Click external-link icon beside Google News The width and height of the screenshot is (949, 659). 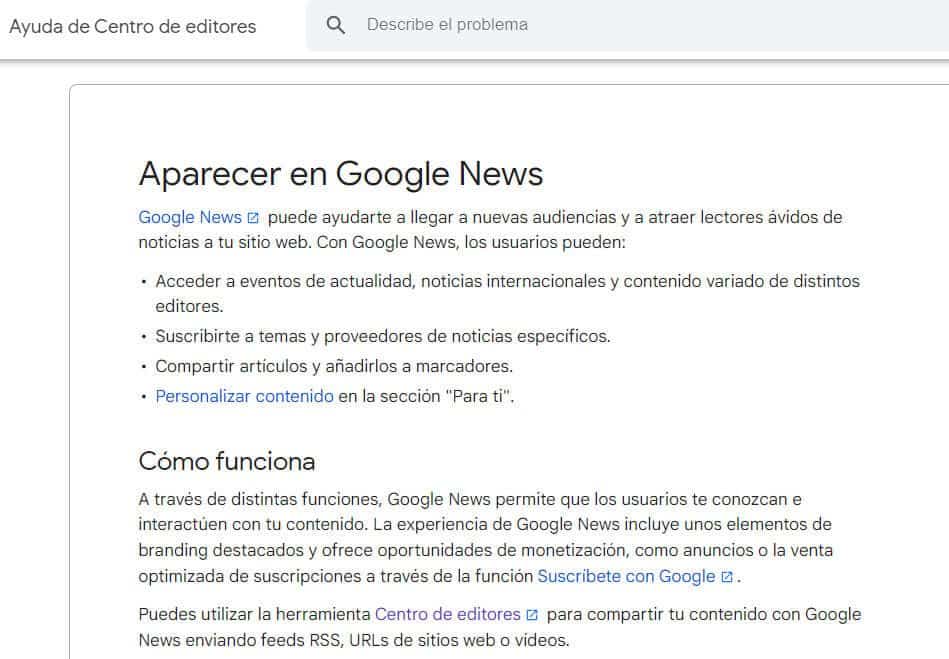click(253, 218)
